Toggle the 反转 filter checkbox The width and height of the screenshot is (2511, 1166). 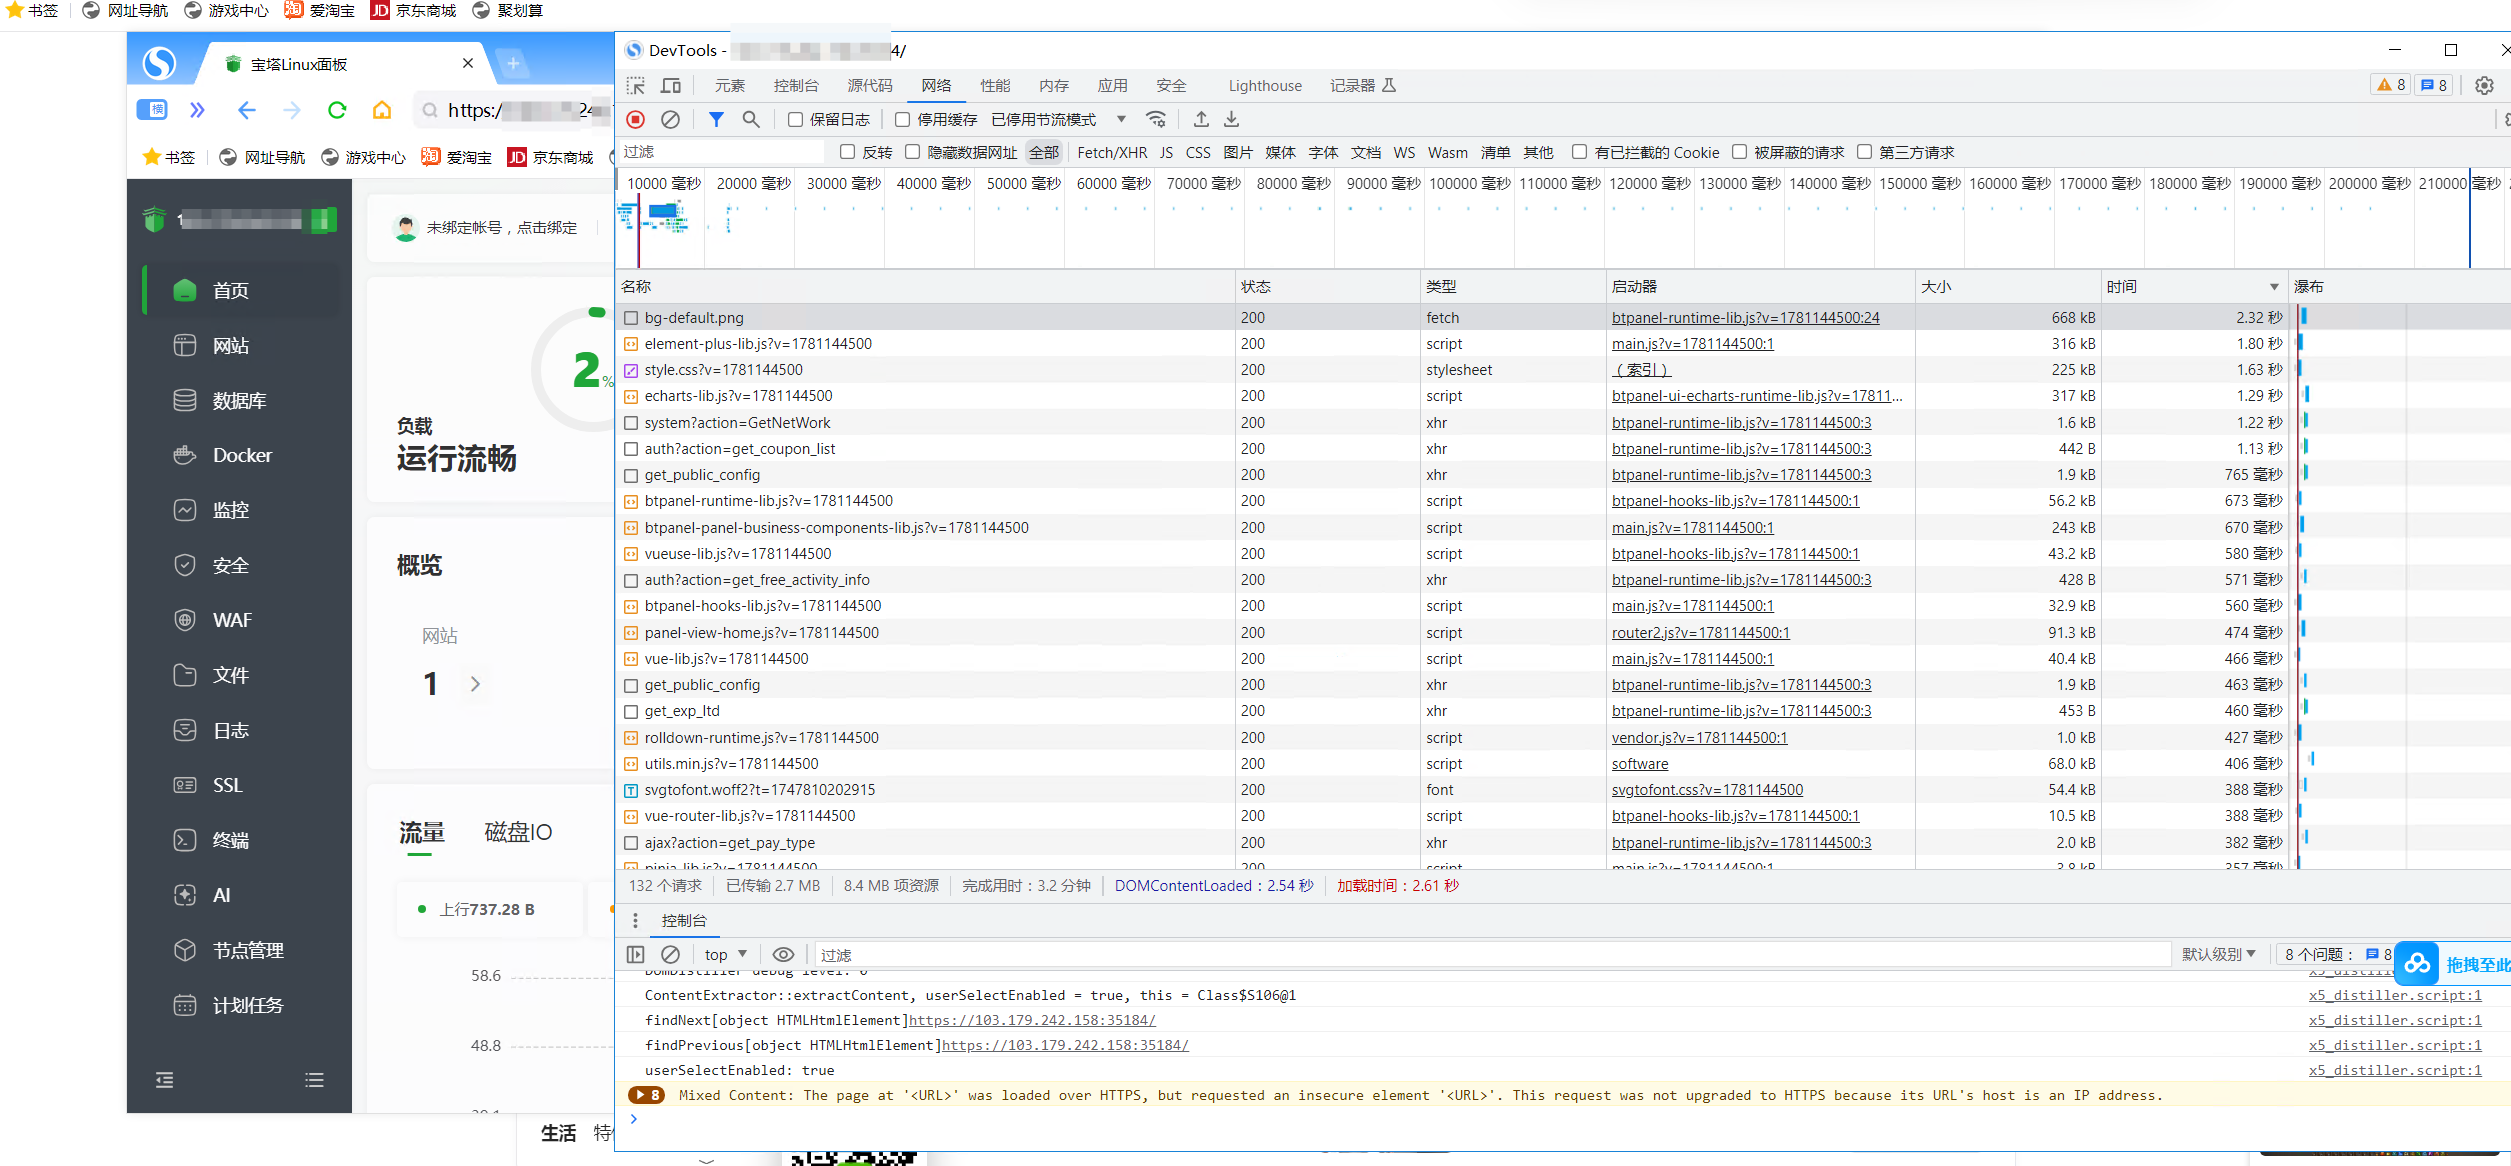coord(847,152)
